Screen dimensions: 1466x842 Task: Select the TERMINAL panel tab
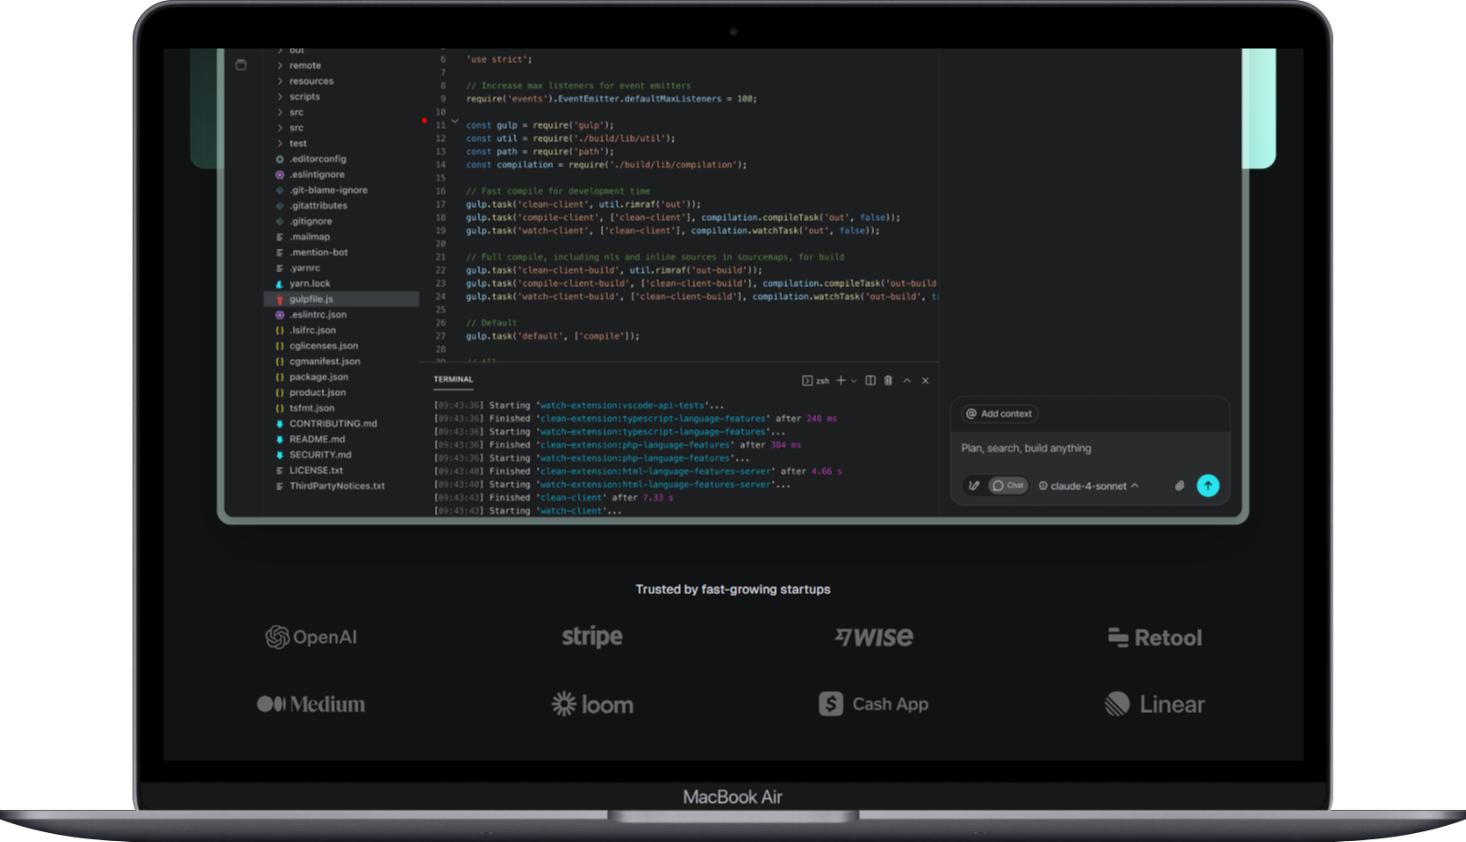(x=453, y=380)
